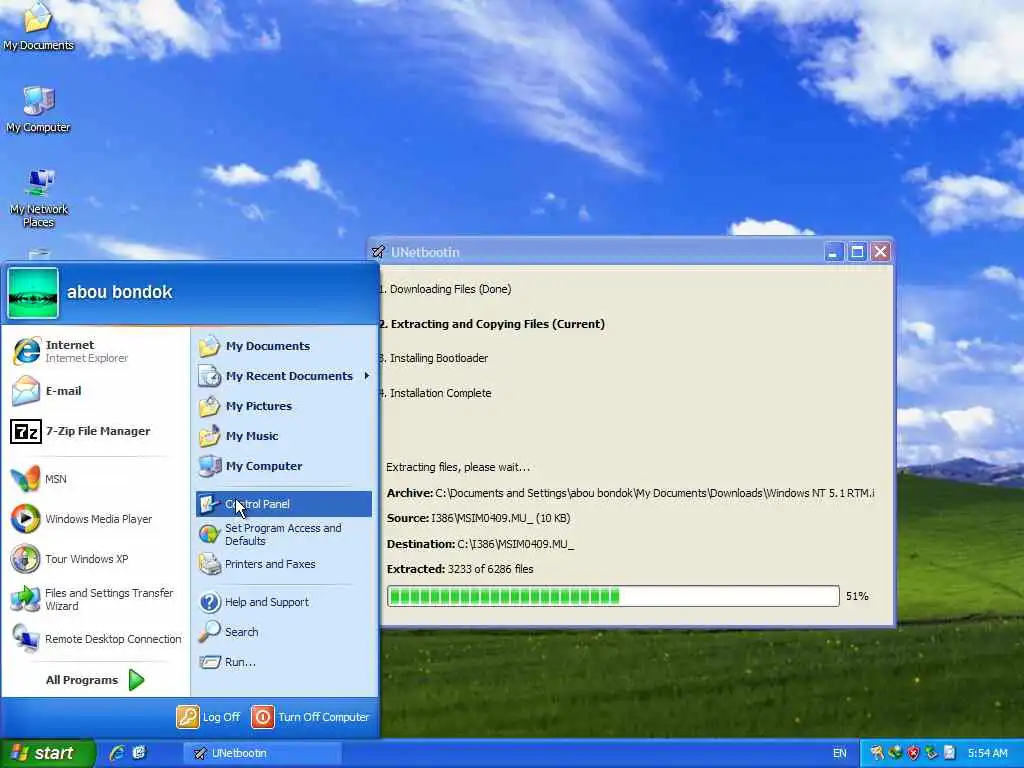The image size is (1024, 768).
Task: Click first system tray icon beside EN
Action: click(x=877, y=753)
